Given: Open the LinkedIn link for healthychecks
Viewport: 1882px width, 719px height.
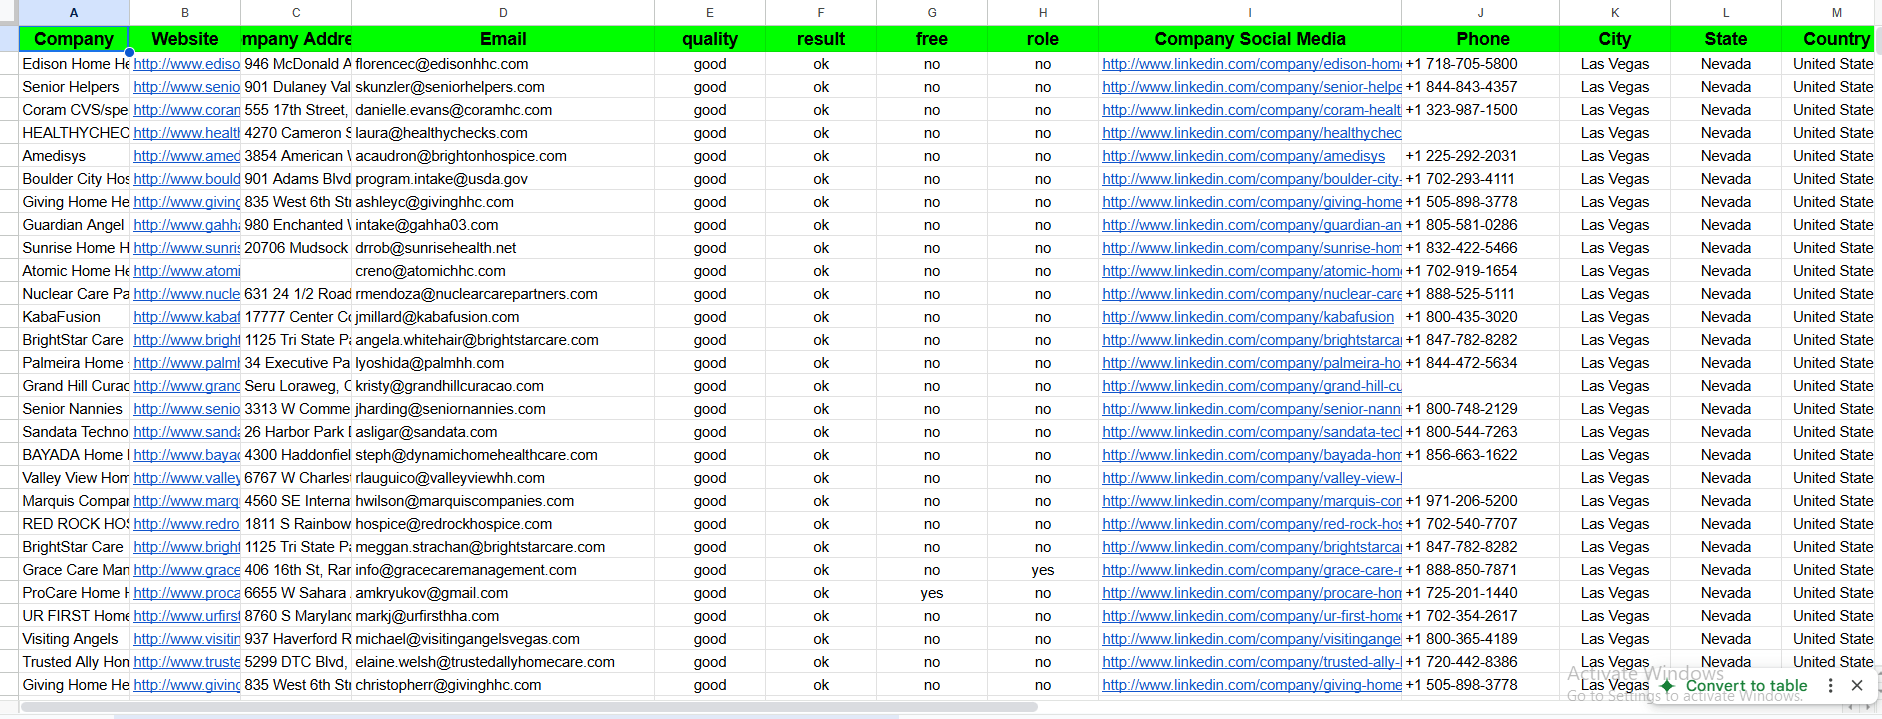Looking at the screenshot, I should [x=1252, y=133].
